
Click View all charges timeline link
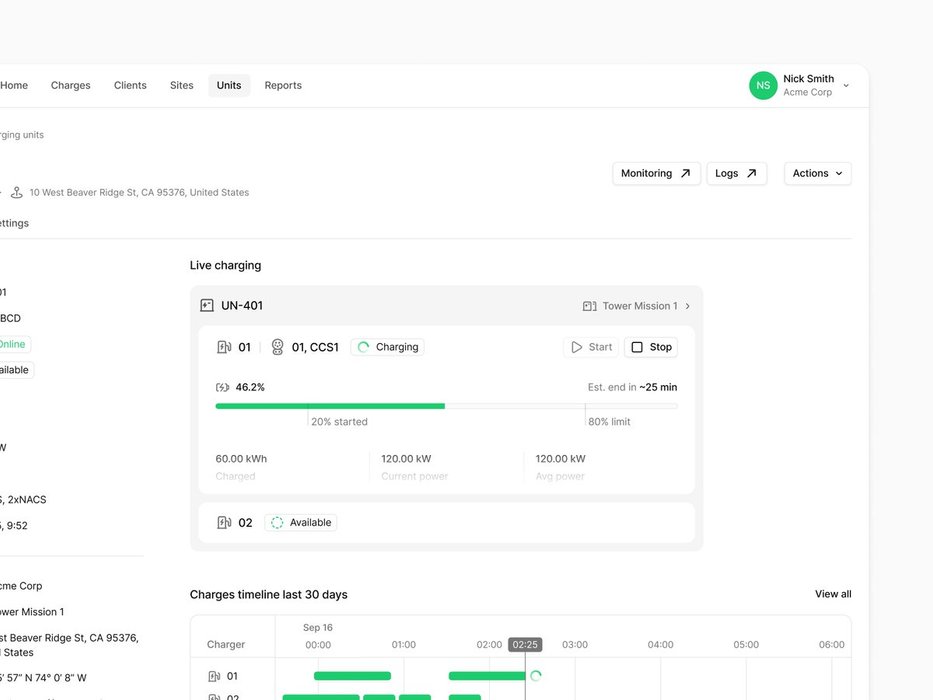click(x=833, y=594)
